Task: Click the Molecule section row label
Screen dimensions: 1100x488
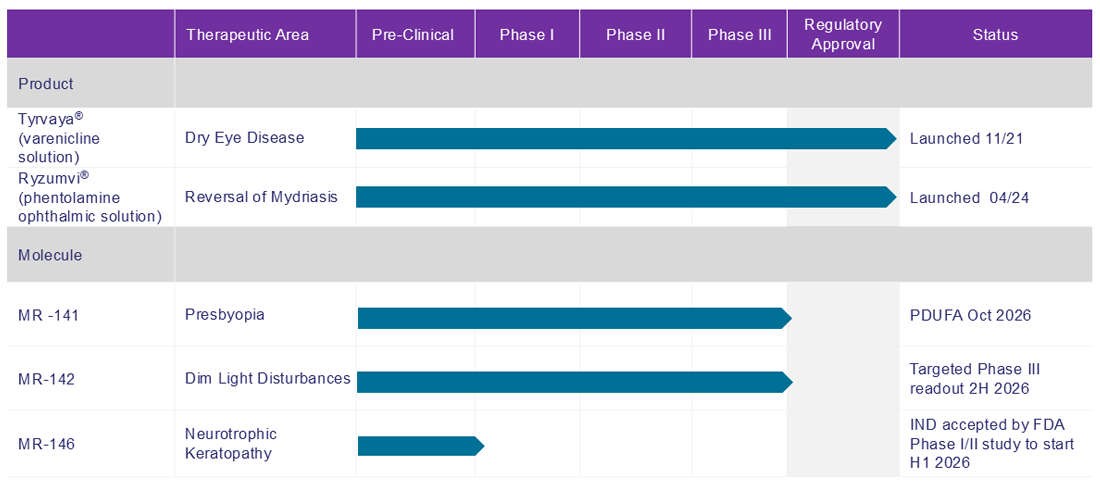Action: (50, 255)
